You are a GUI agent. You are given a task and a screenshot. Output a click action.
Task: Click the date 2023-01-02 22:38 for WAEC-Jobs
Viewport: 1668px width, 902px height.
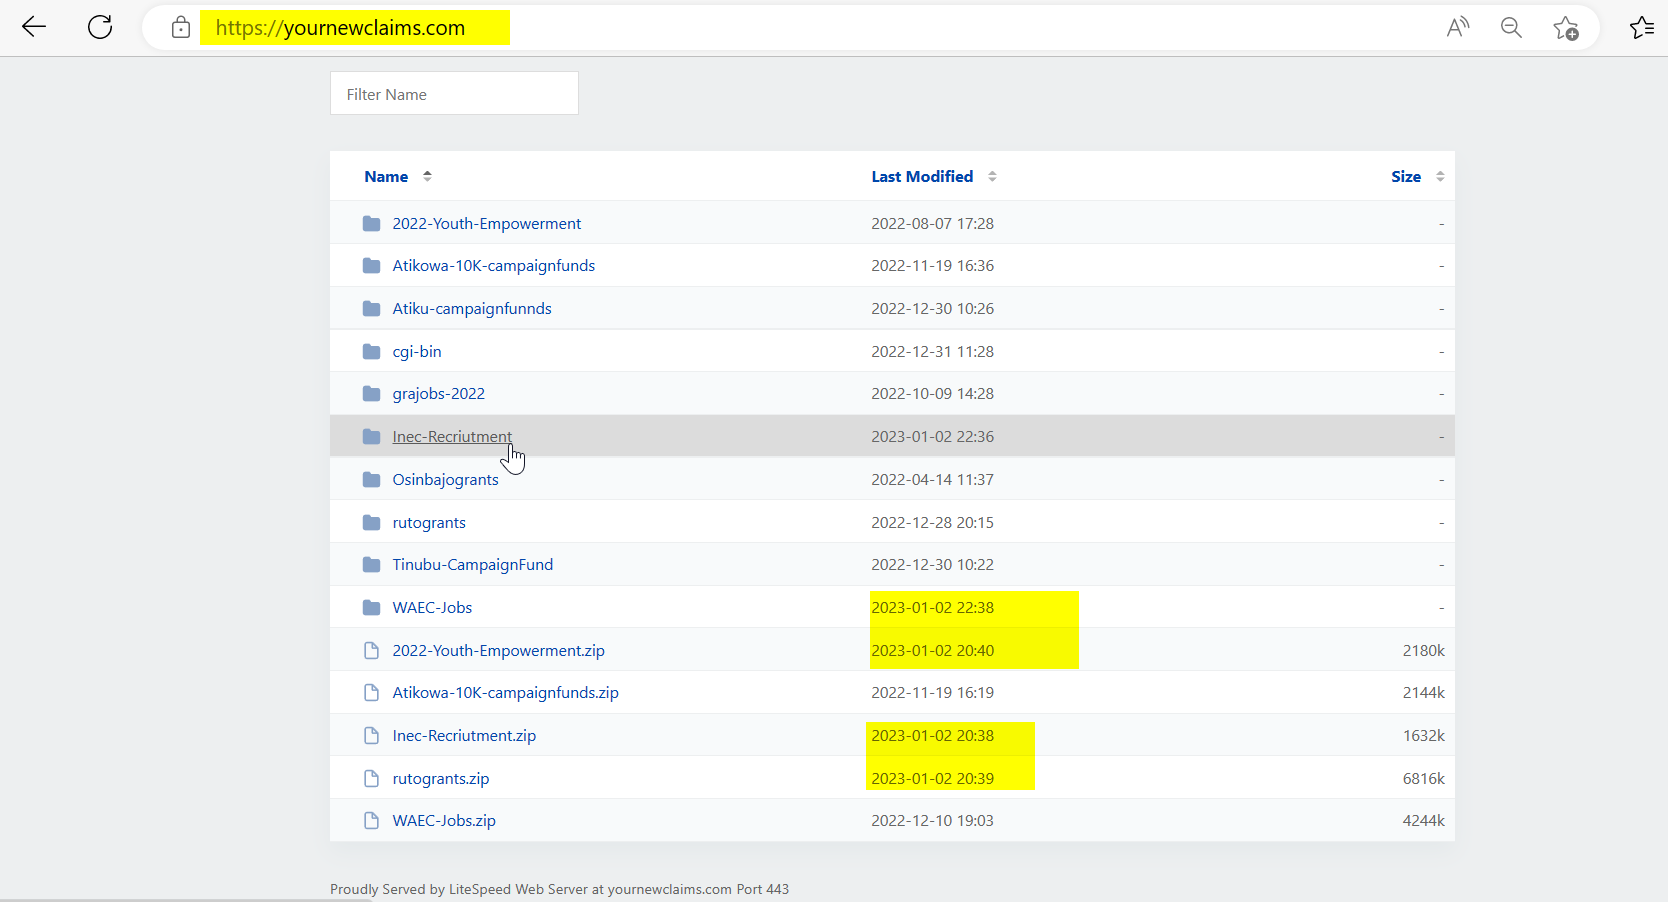coord(933,607)
